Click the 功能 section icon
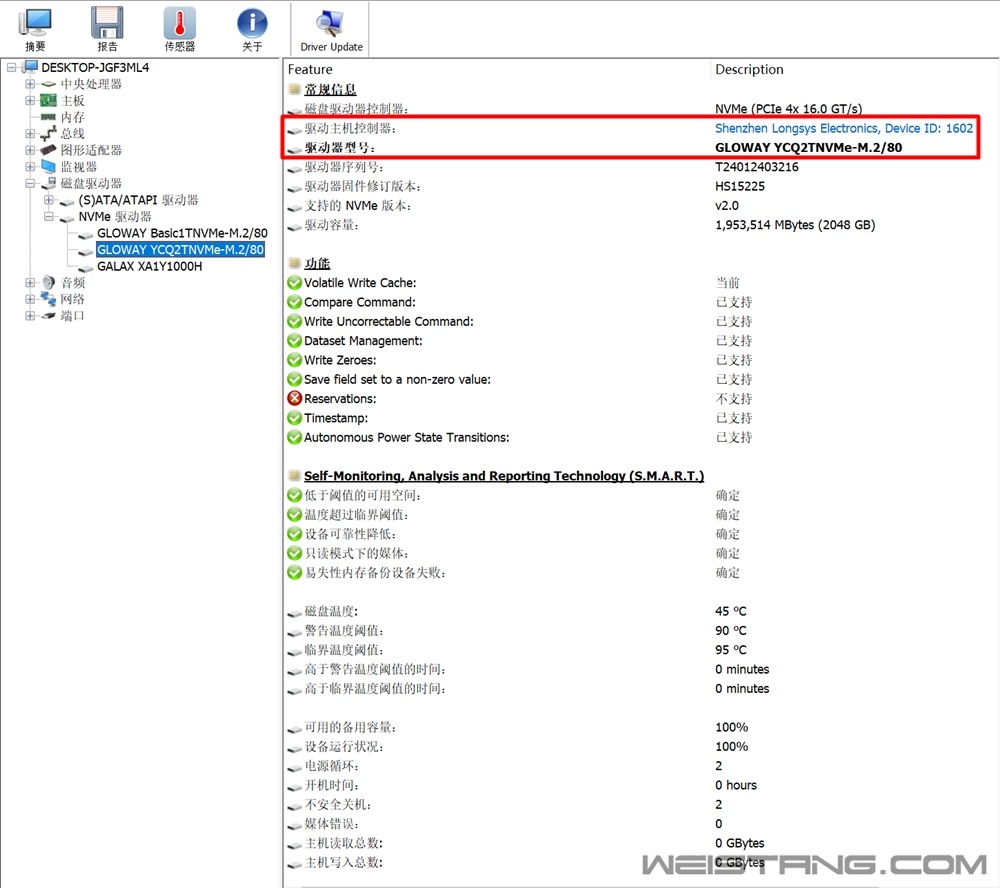Image resolution: width=1000 pixels, height=888 pixels. 294,263
